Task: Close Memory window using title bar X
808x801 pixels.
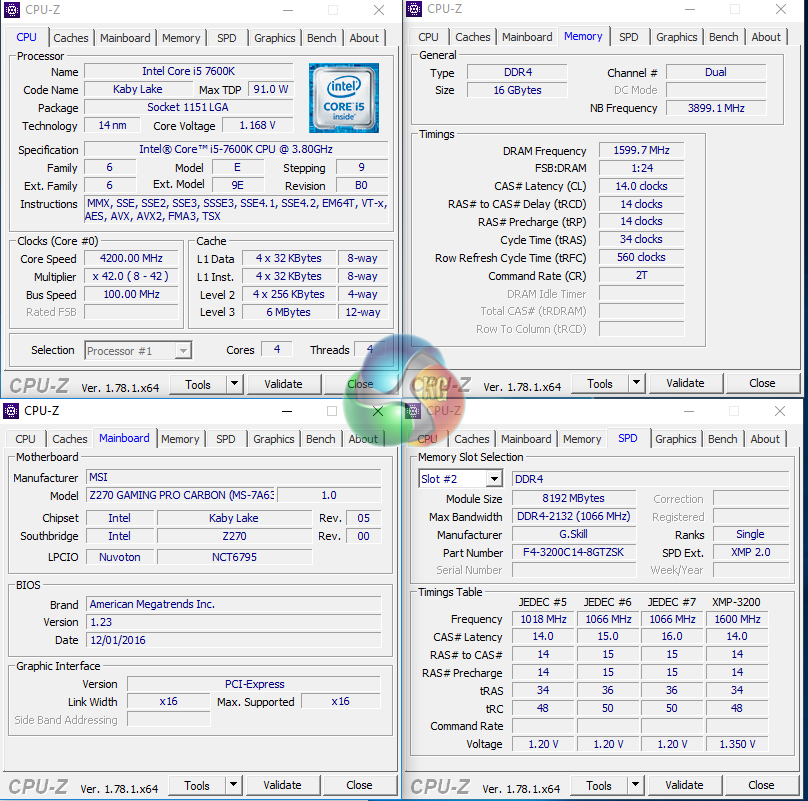Action: (781, 10)
